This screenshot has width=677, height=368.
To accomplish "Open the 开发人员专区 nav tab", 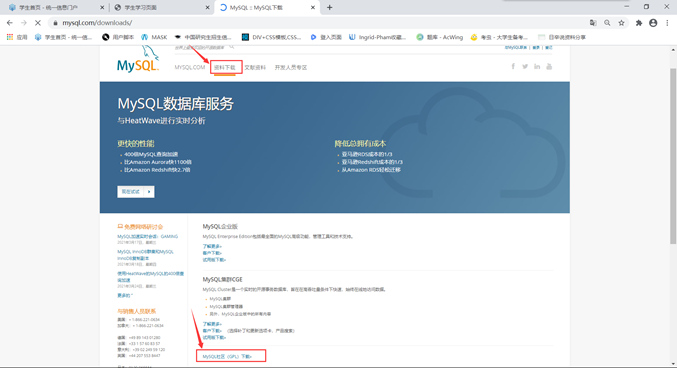I will [291, 67].
